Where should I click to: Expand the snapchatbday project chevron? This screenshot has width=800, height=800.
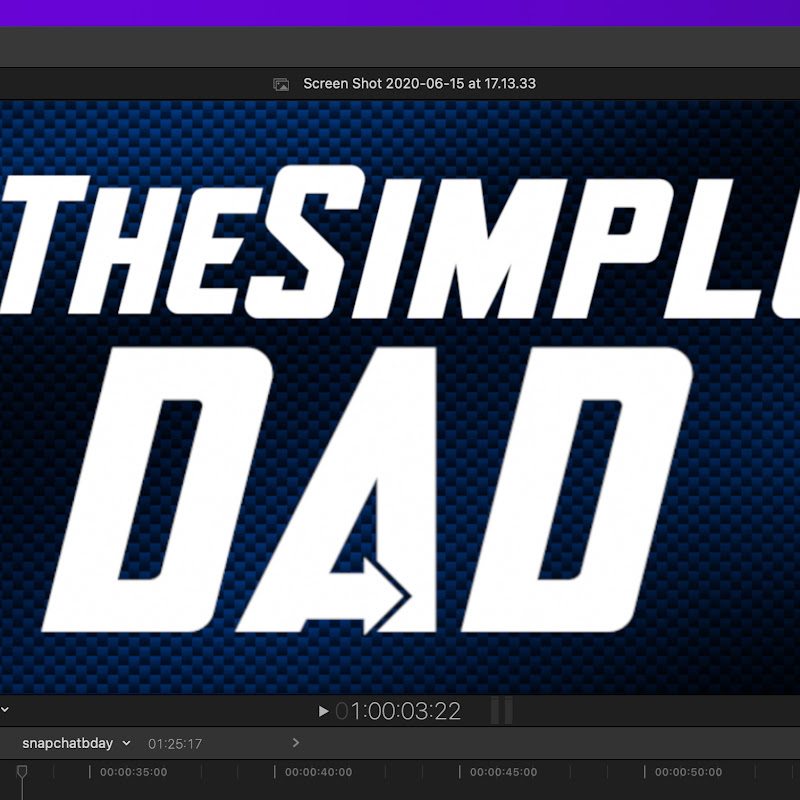126,744
